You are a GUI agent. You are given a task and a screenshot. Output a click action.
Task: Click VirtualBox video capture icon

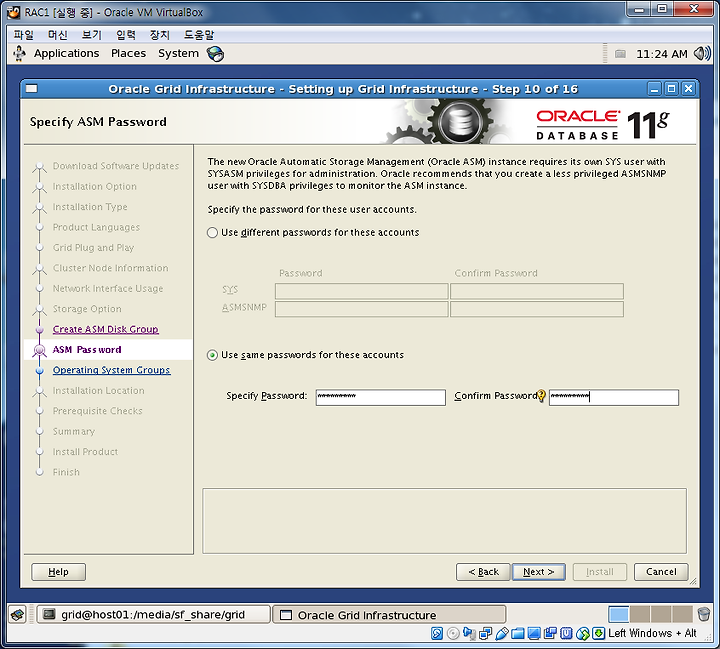click(x=550, y=633)
